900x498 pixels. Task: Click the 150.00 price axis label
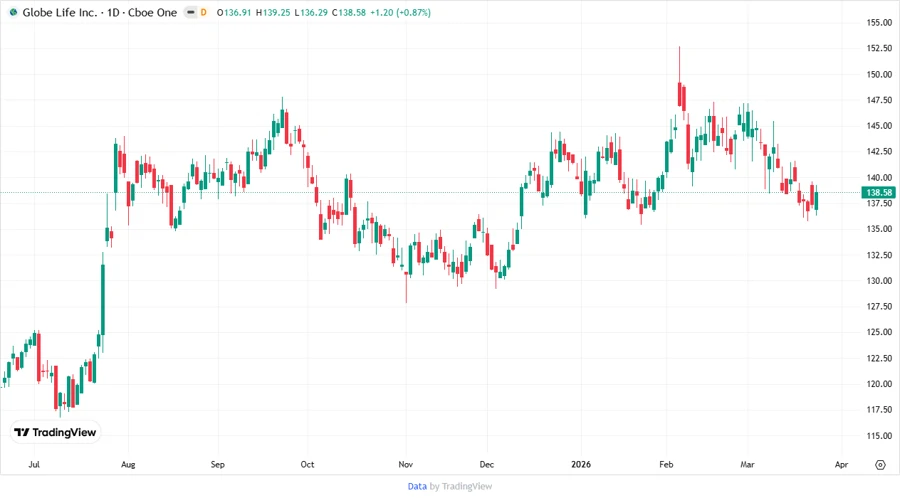click(879, 74)
